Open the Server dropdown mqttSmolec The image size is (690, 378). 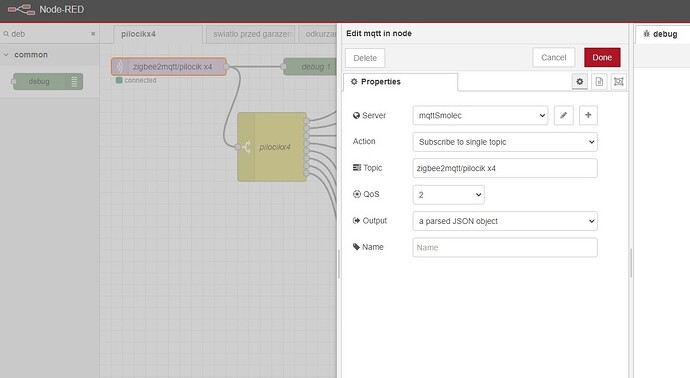(480, 115)
